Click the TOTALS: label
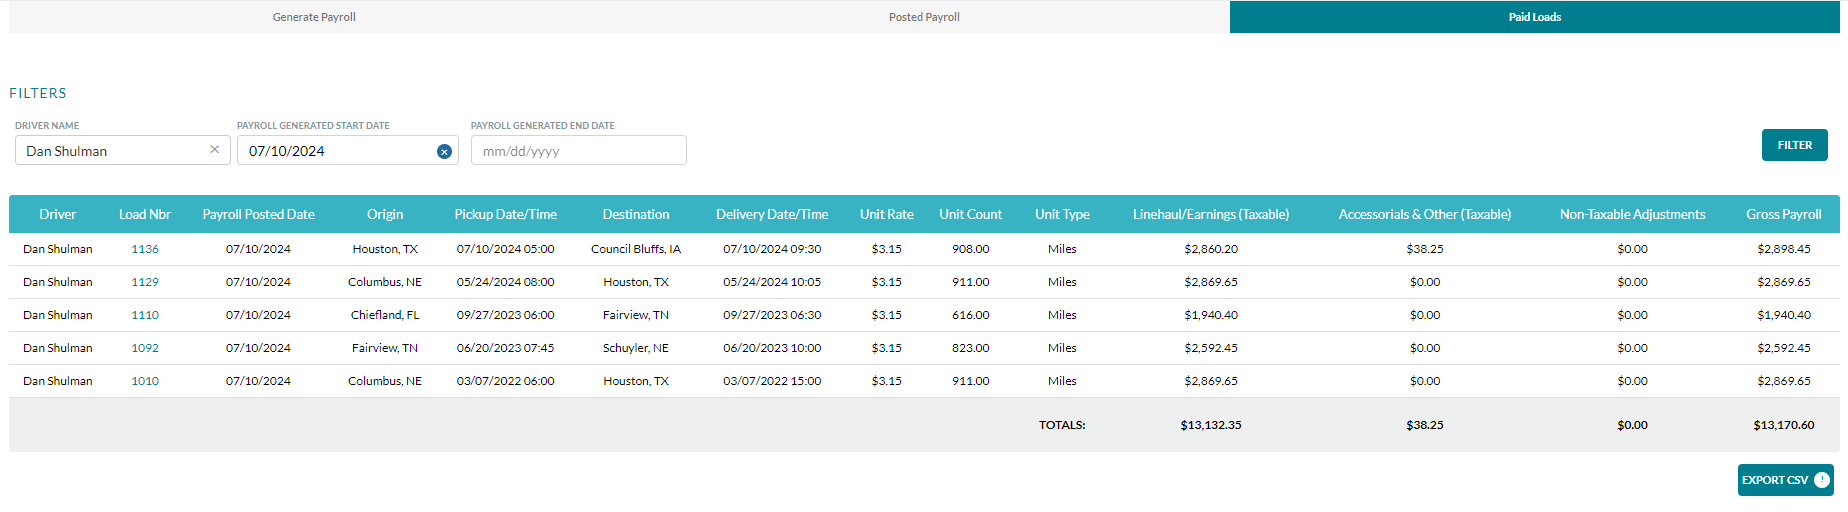The image size is (1848, 512). pos(1062,425)
